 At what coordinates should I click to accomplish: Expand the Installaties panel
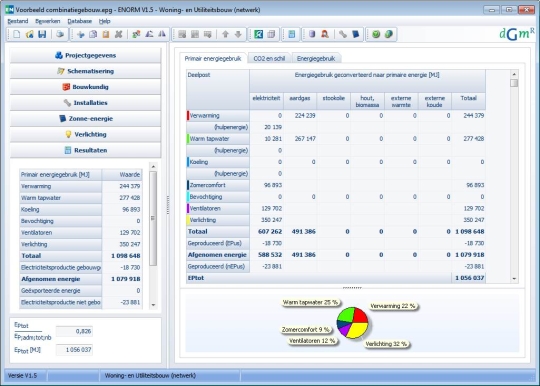tap(85, 103)
